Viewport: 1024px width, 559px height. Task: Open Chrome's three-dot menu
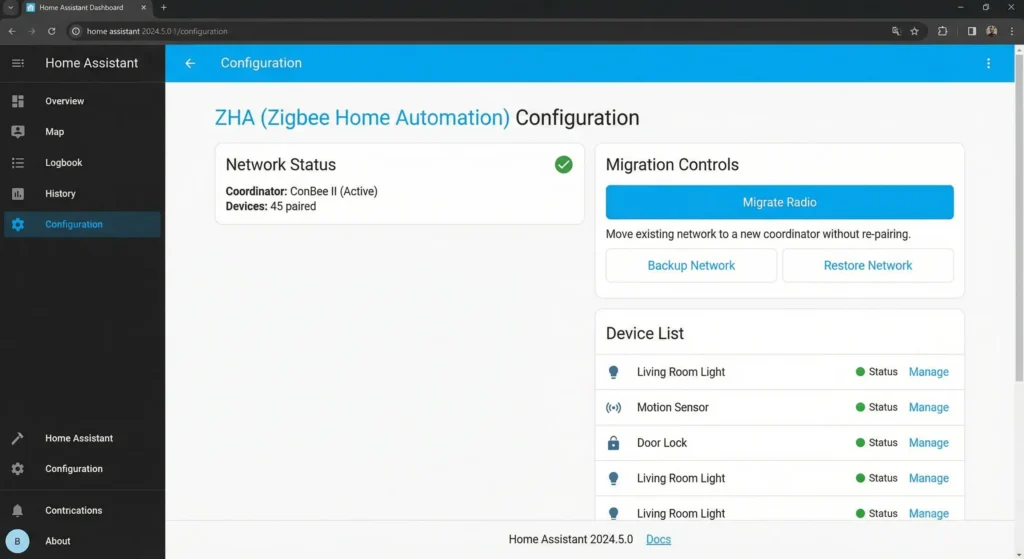click(x=1012, y=31)
